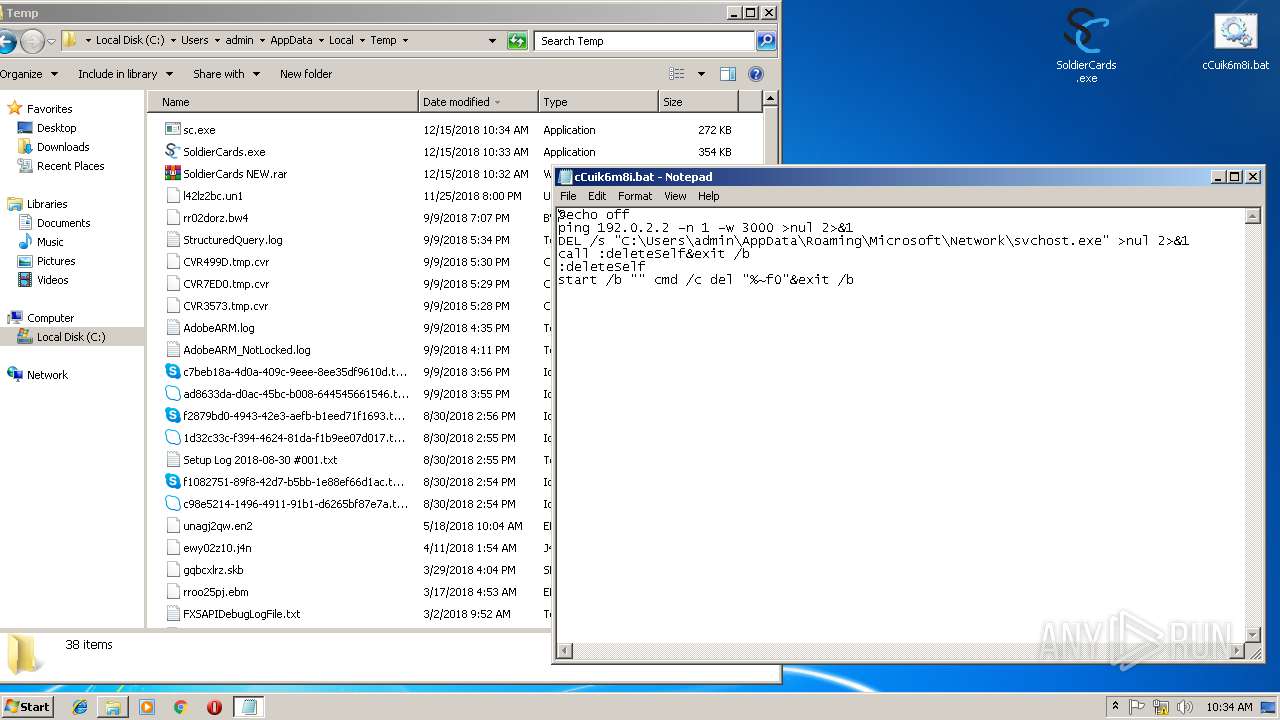Open media player from taskbar

147,707
